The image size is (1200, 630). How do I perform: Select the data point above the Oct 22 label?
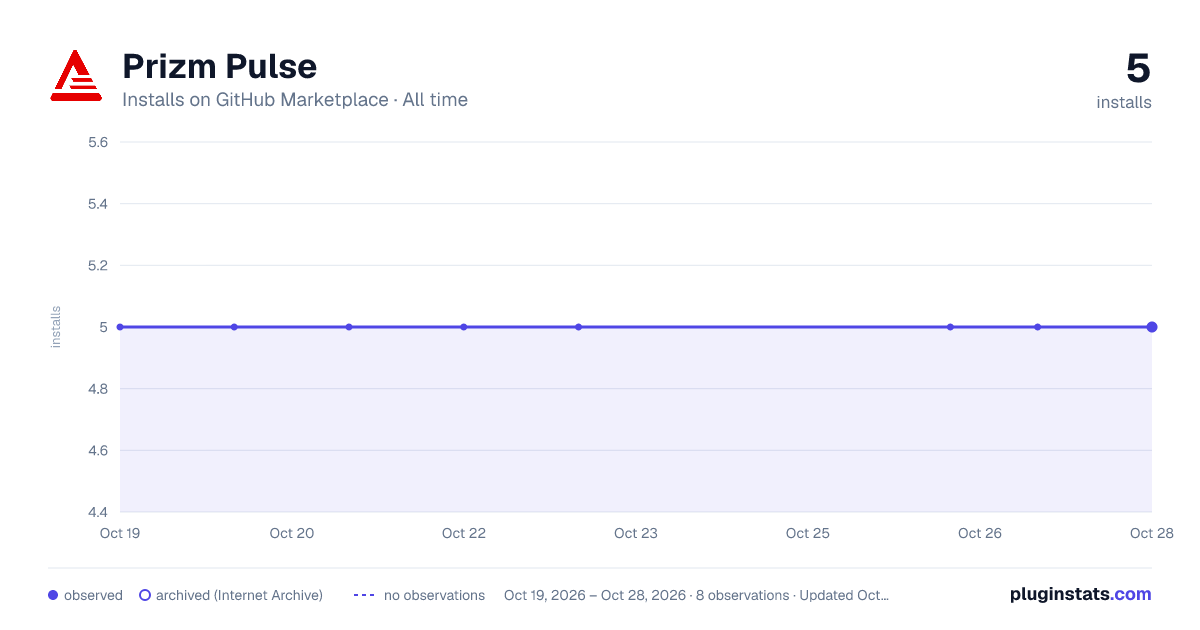464,327
